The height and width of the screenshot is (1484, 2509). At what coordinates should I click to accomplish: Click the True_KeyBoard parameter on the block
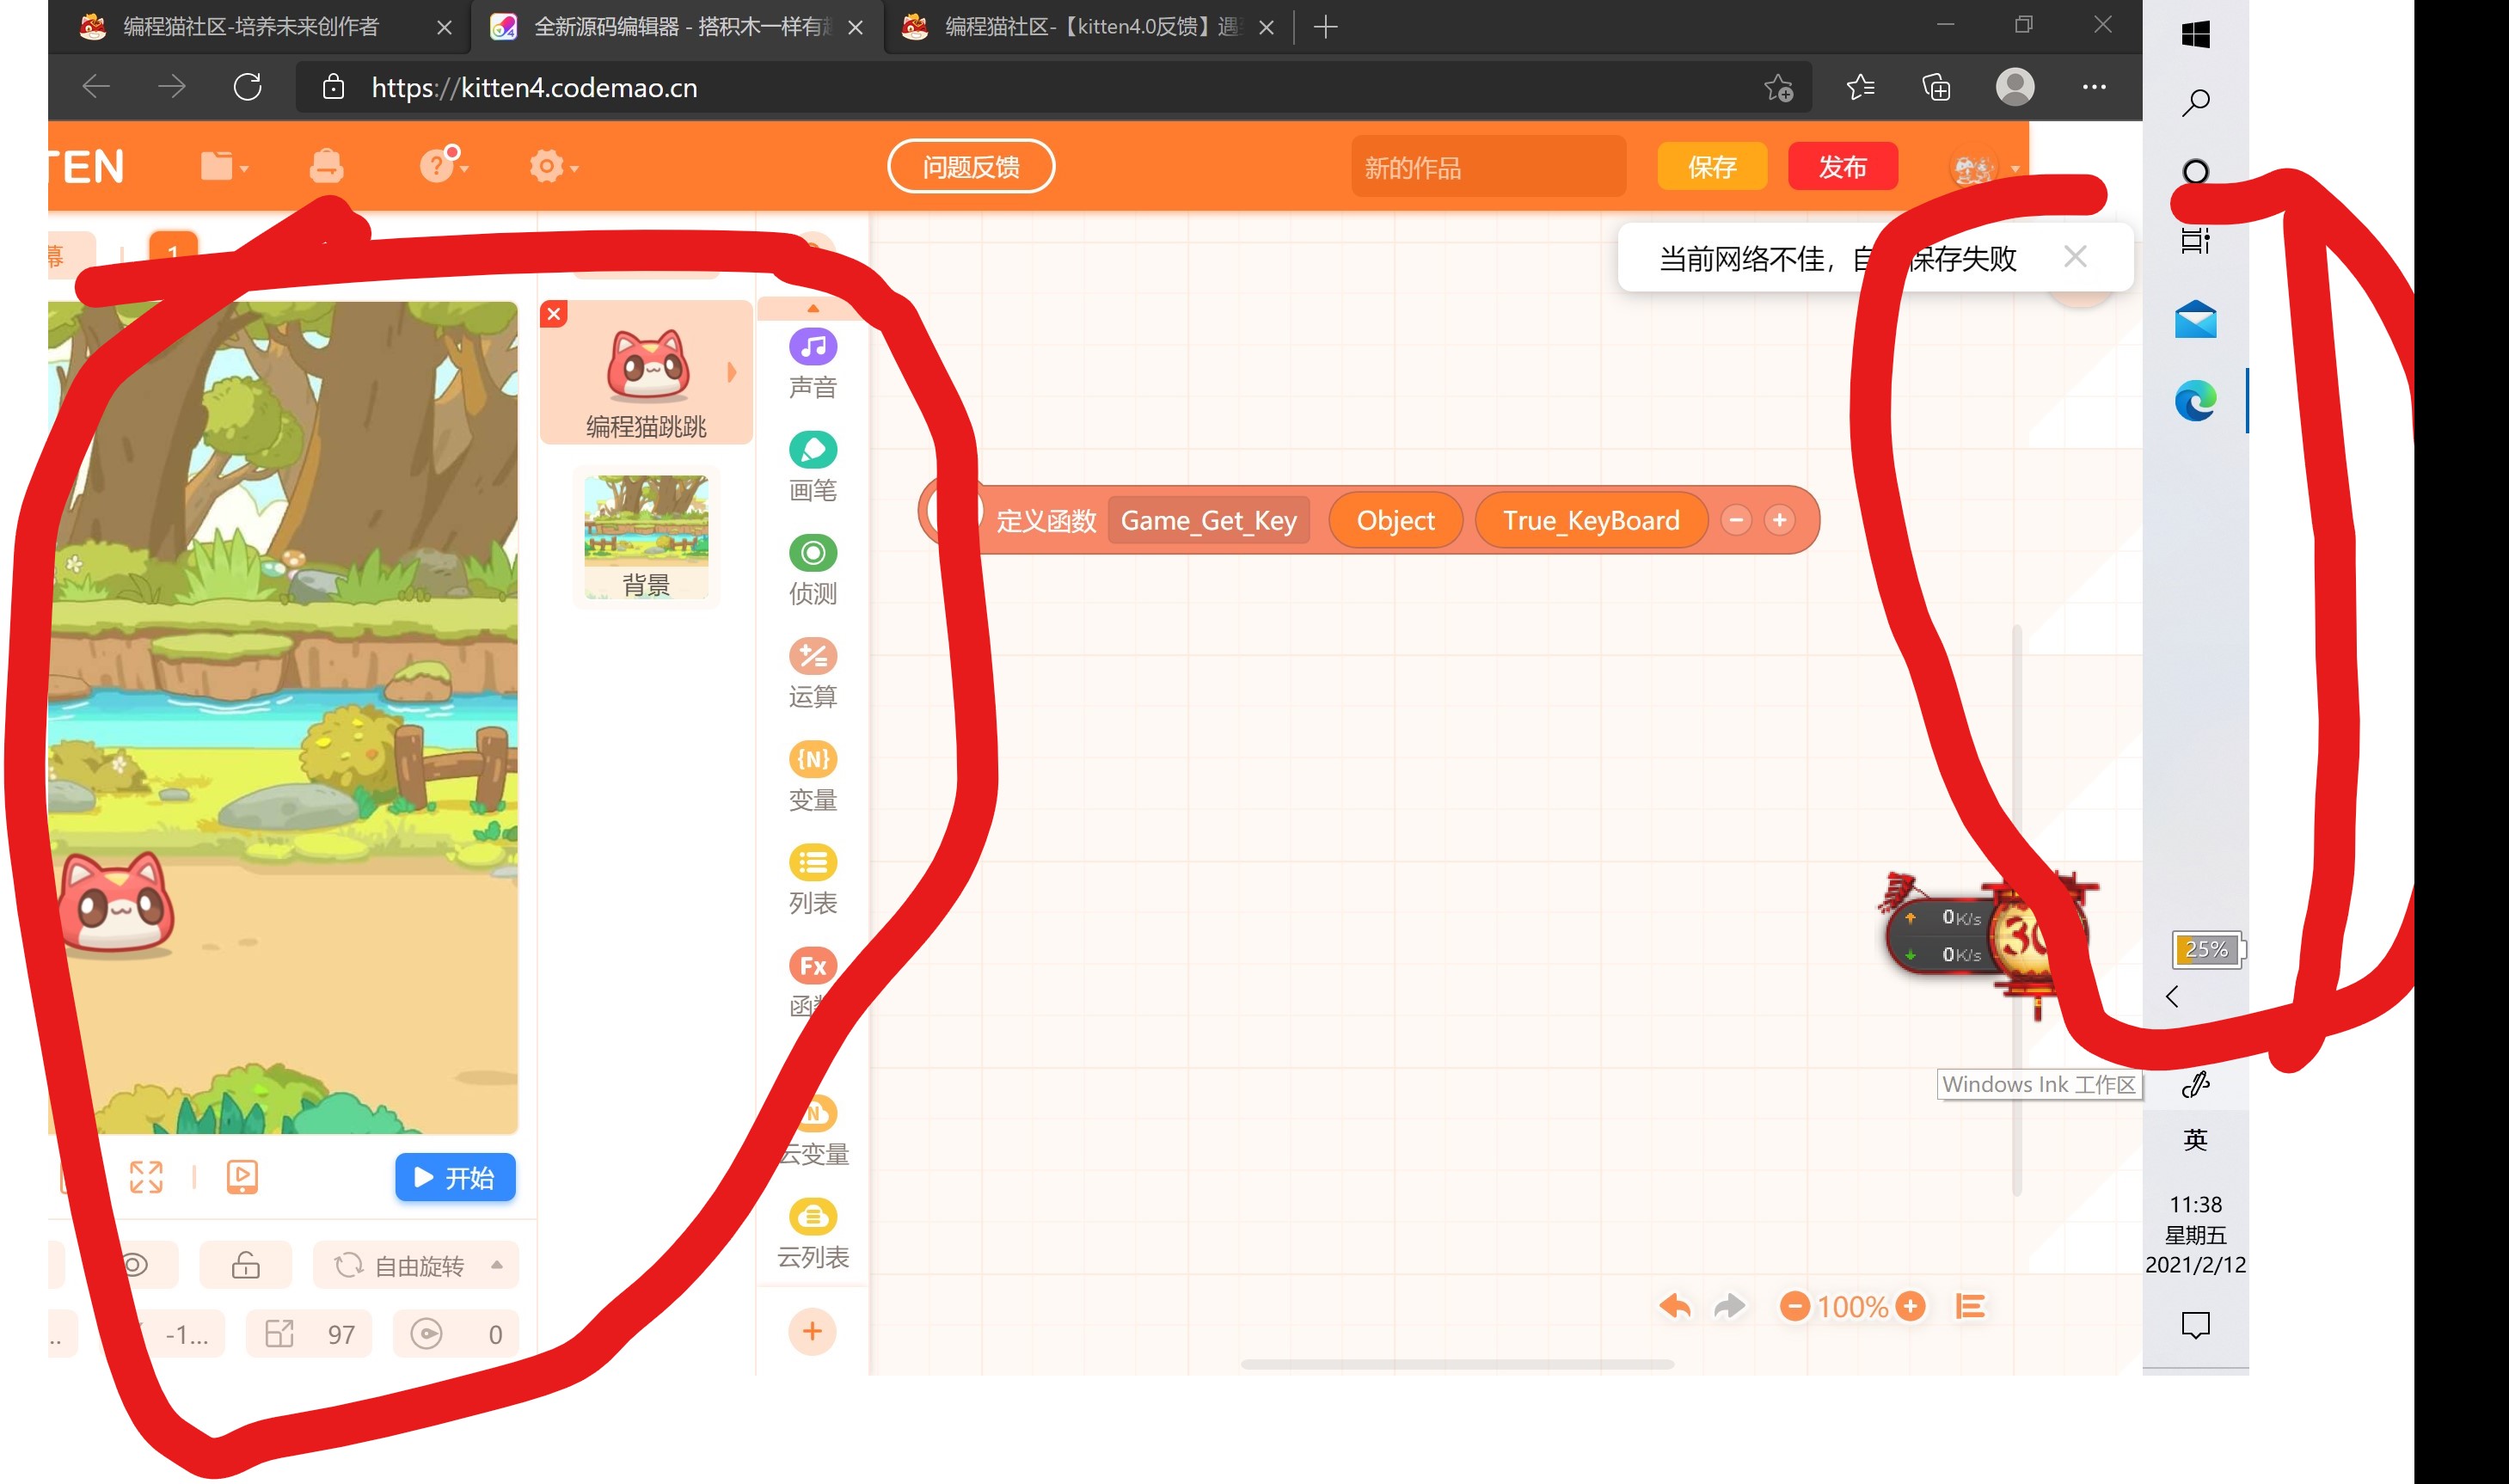coord(1591,520)
